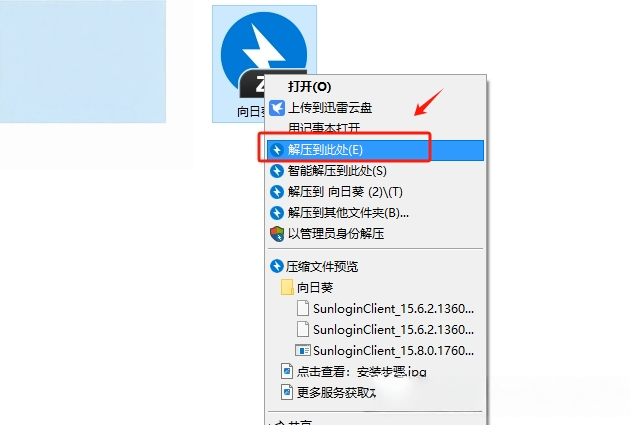Click the yellow 向日葵 folder icon in preview
Image resolution: width=640 pixels, height=425 pixels.
[x=287, y=287]
